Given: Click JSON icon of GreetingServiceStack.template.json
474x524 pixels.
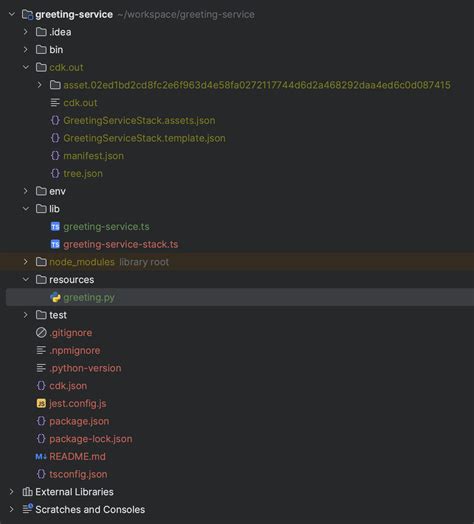Looking at the screenshot, I should click(55, 138).
